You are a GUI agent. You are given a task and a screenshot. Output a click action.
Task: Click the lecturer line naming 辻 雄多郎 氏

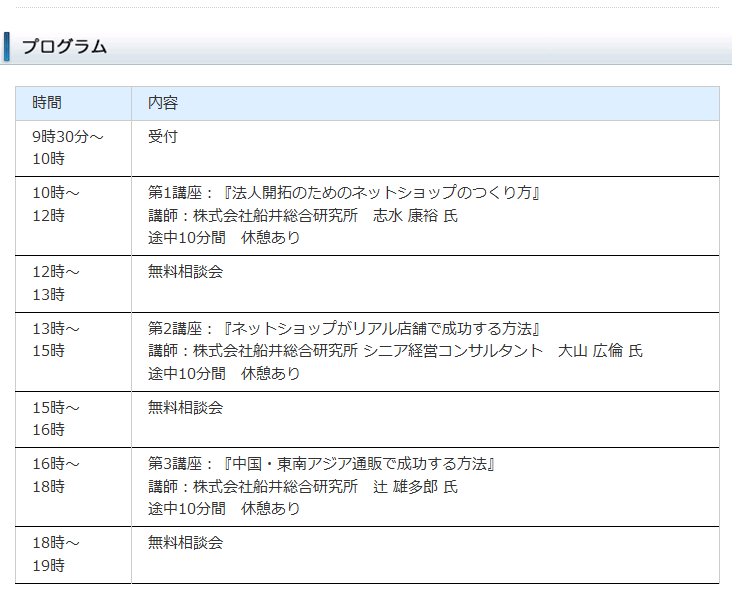[x=303, y=486]
